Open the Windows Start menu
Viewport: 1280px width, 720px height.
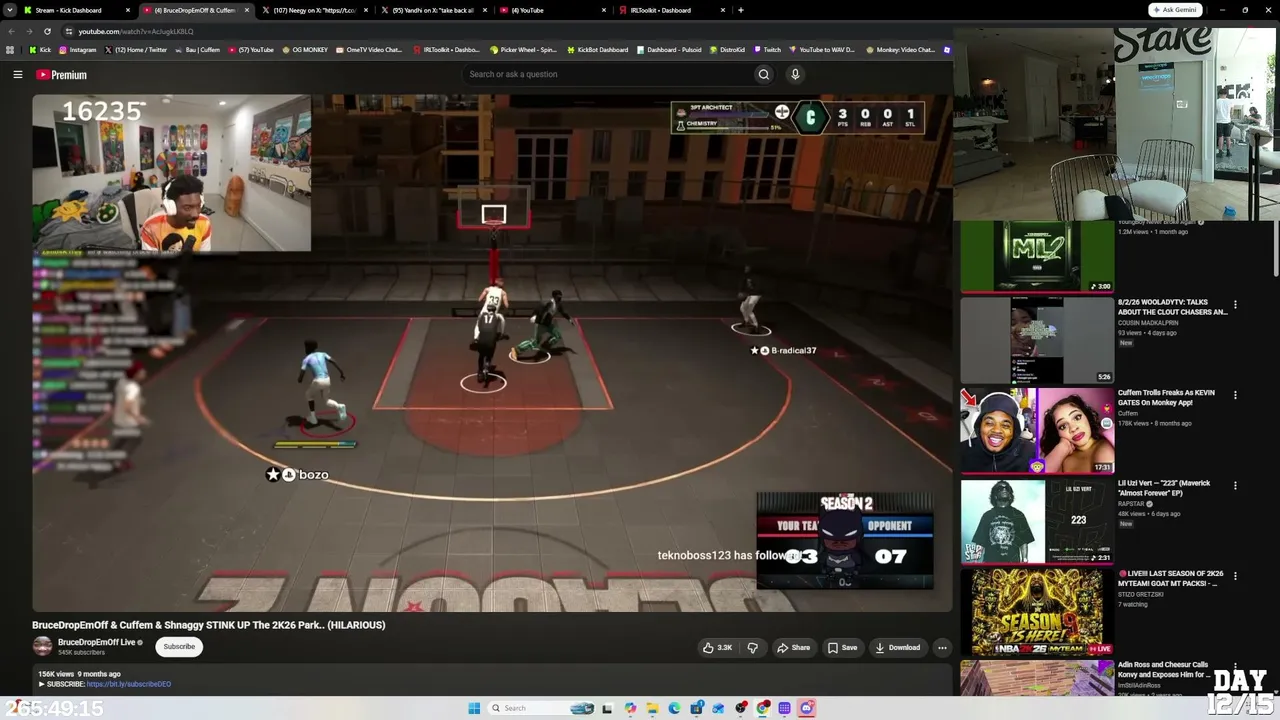(474, 708)
